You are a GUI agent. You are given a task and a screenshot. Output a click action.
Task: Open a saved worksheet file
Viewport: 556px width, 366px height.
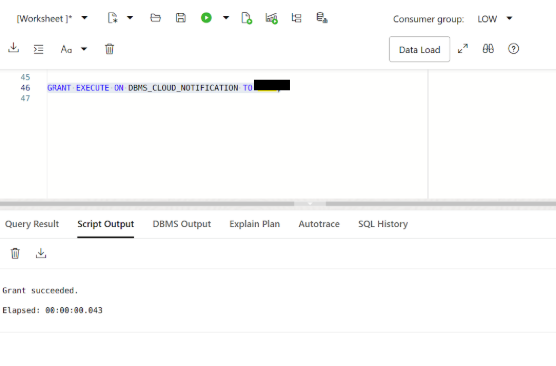(155, 18)
